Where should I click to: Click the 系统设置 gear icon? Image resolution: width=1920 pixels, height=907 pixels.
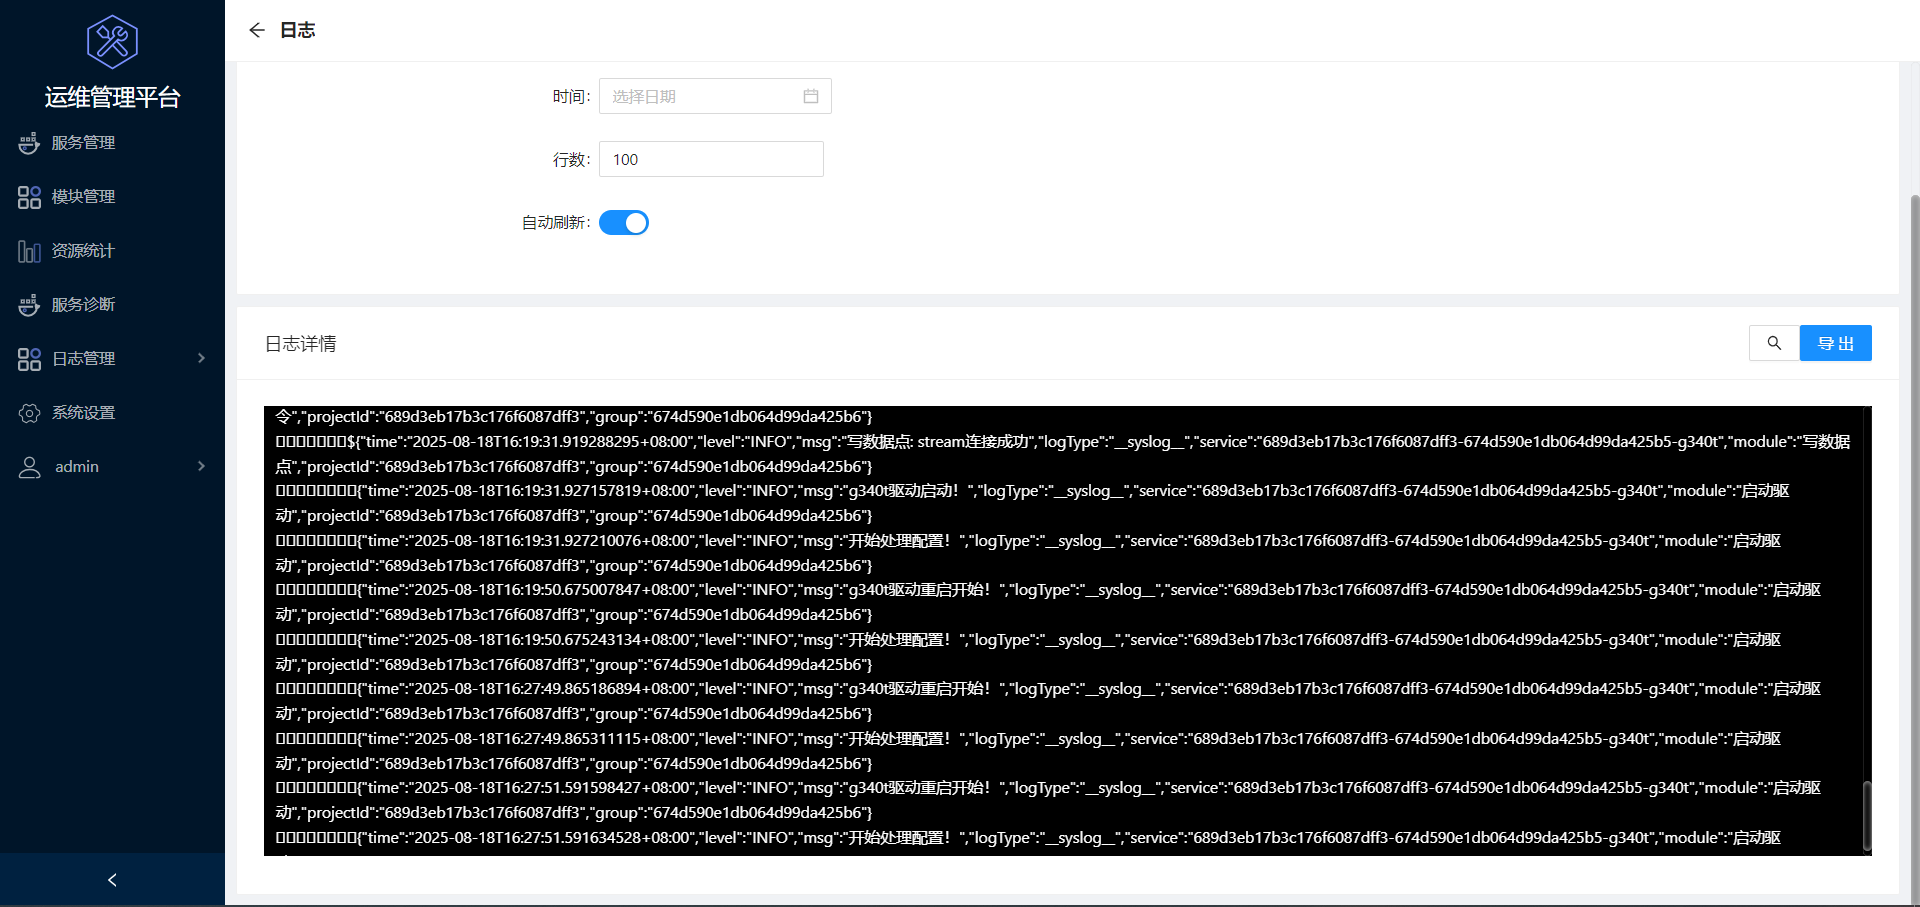point(29,413)
